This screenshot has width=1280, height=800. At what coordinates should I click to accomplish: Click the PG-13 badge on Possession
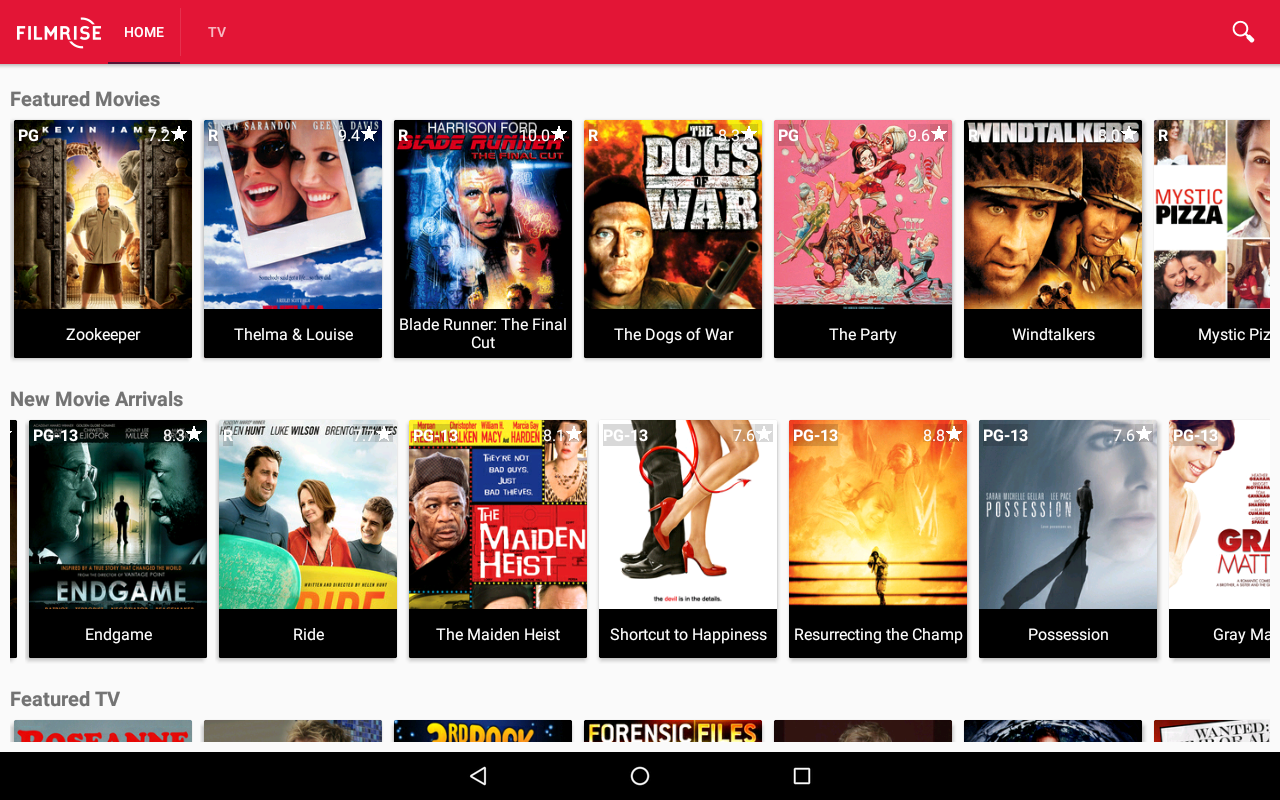[x=1006, y=435]
